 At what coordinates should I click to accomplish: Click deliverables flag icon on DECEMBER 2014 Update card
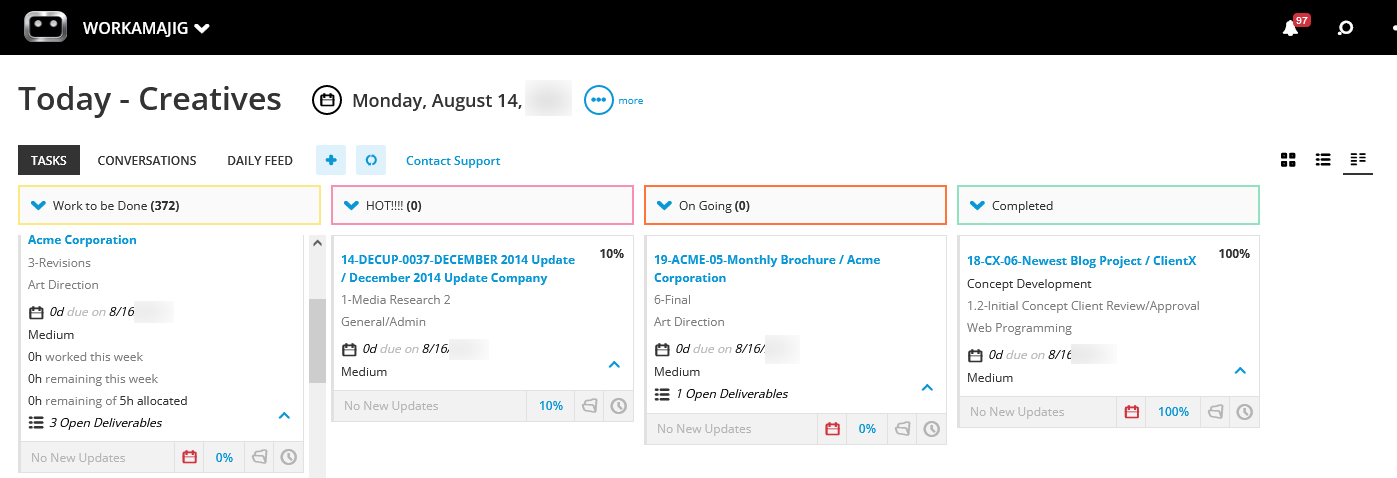point(590,406)
